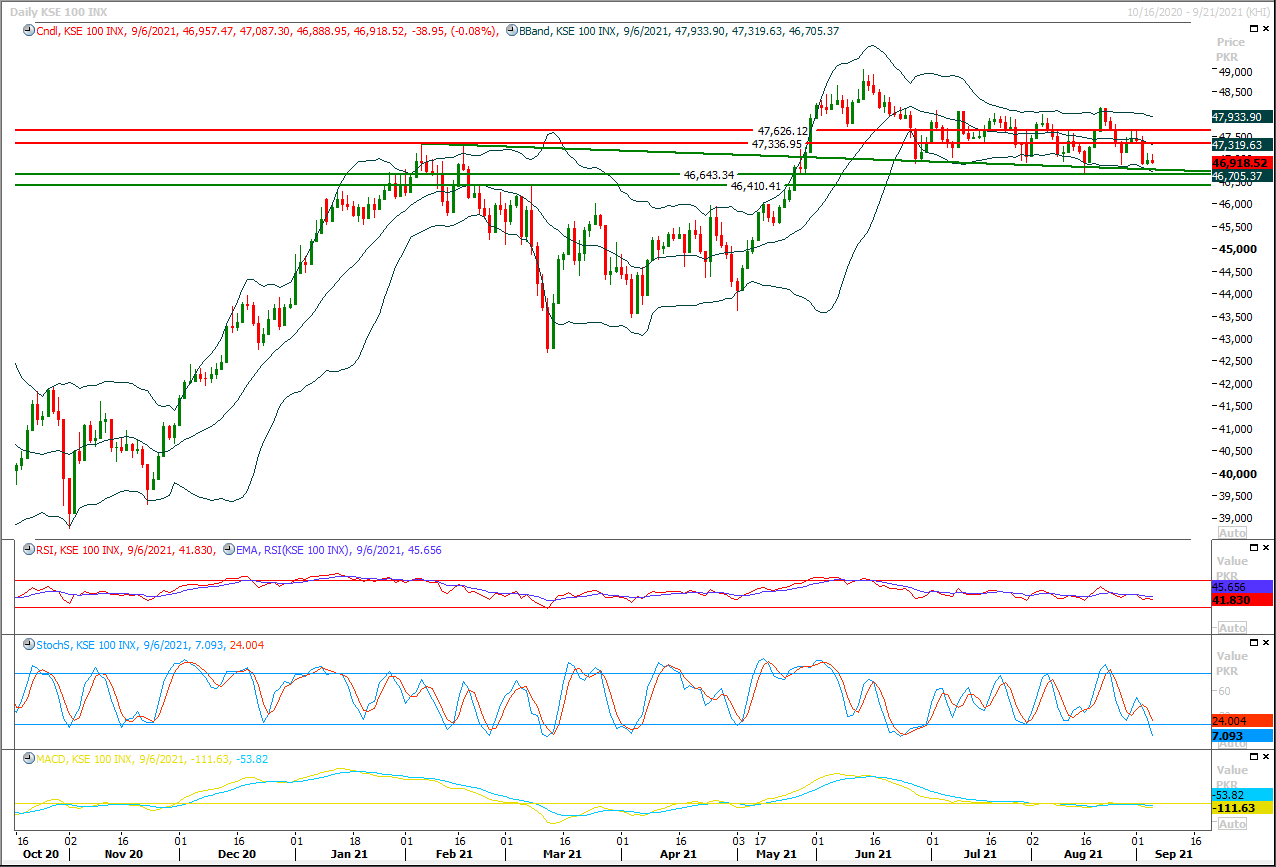This screenshot has height=867, width=1276.
Task: Click the Feb 21 month label
Action: (x=454, y=855)
